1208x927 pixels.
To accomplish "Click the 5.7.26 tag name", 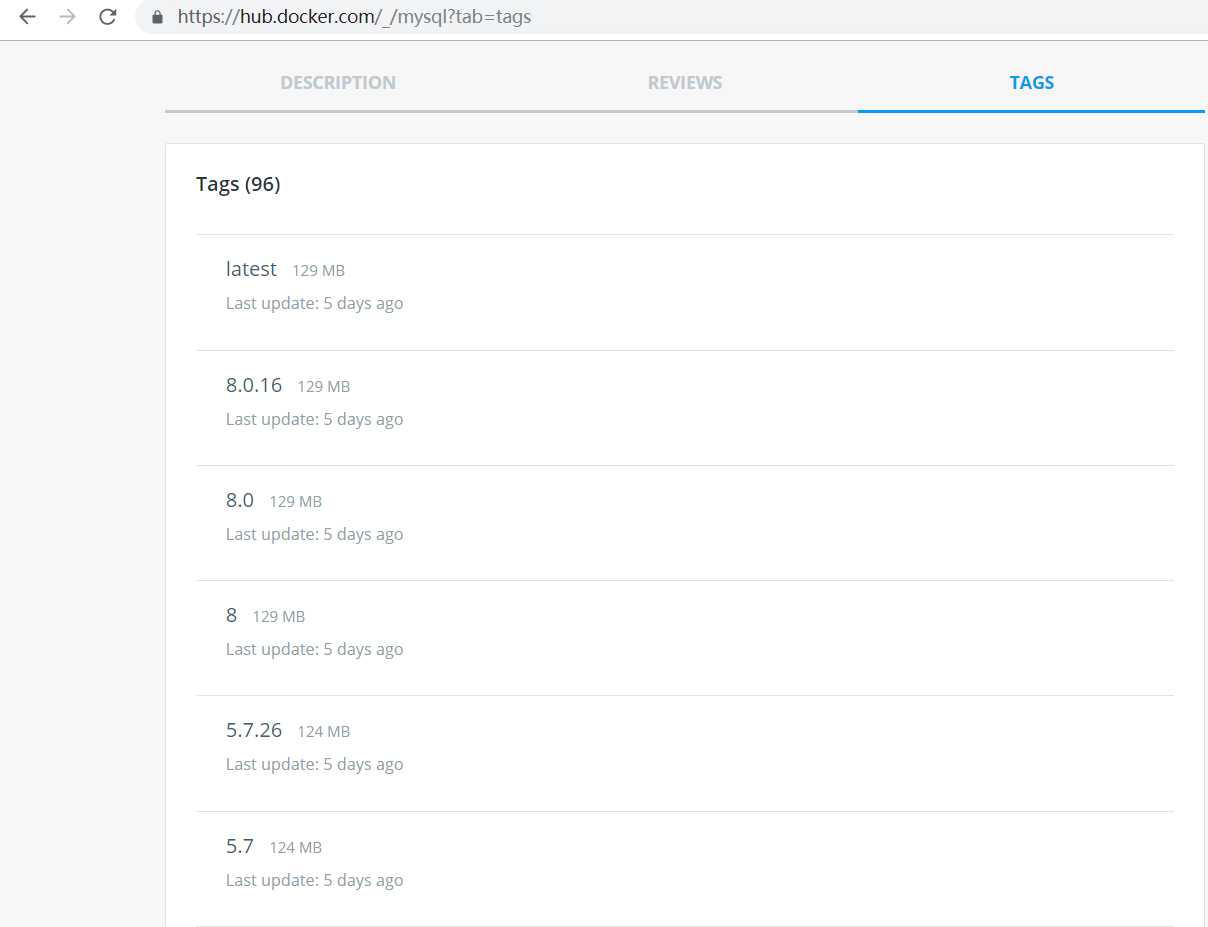I will click(254, 730).
